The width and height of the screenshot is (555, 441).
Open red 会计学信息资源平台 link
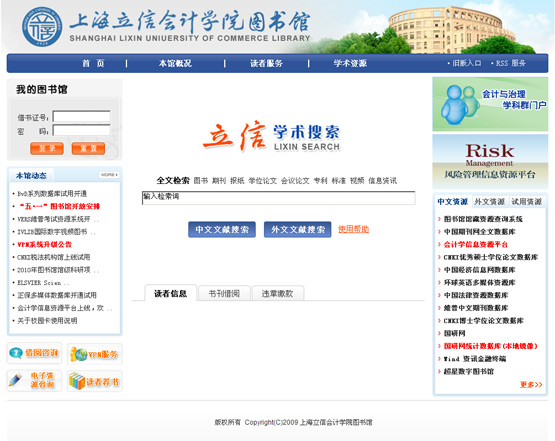[476, 245]
